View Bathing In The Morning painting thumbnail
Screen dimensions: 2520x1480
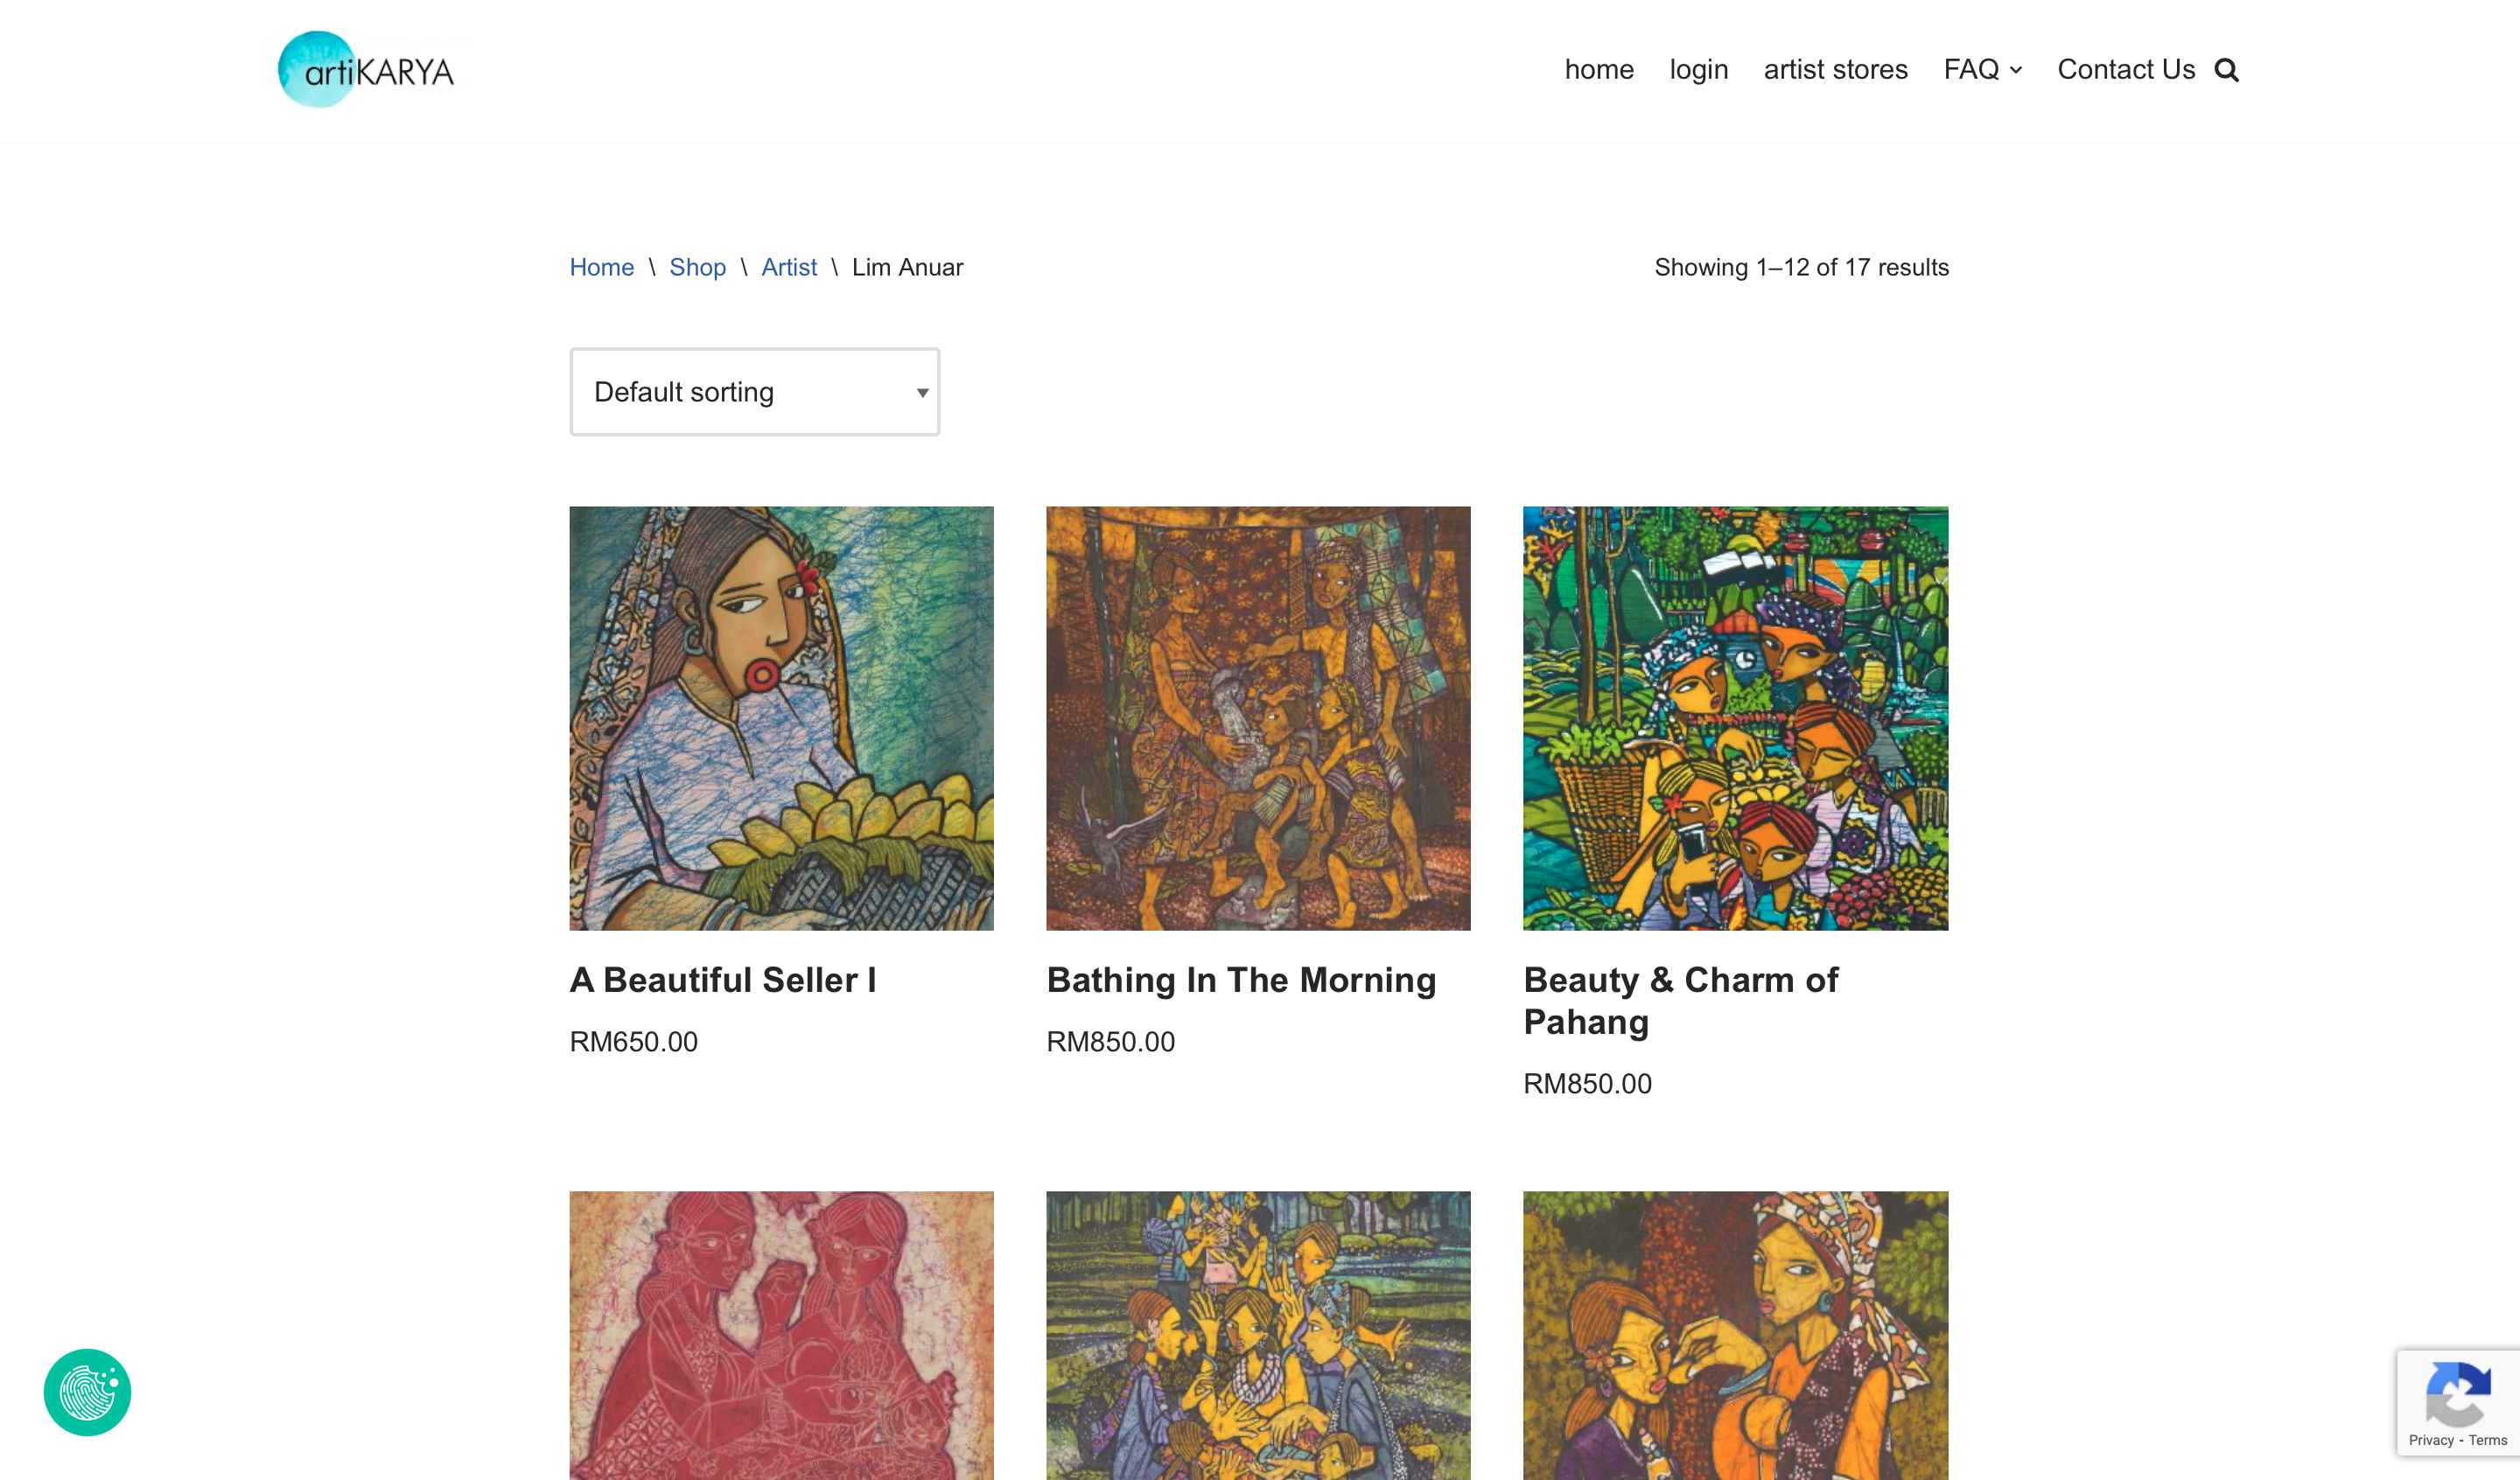[1258, 718]
